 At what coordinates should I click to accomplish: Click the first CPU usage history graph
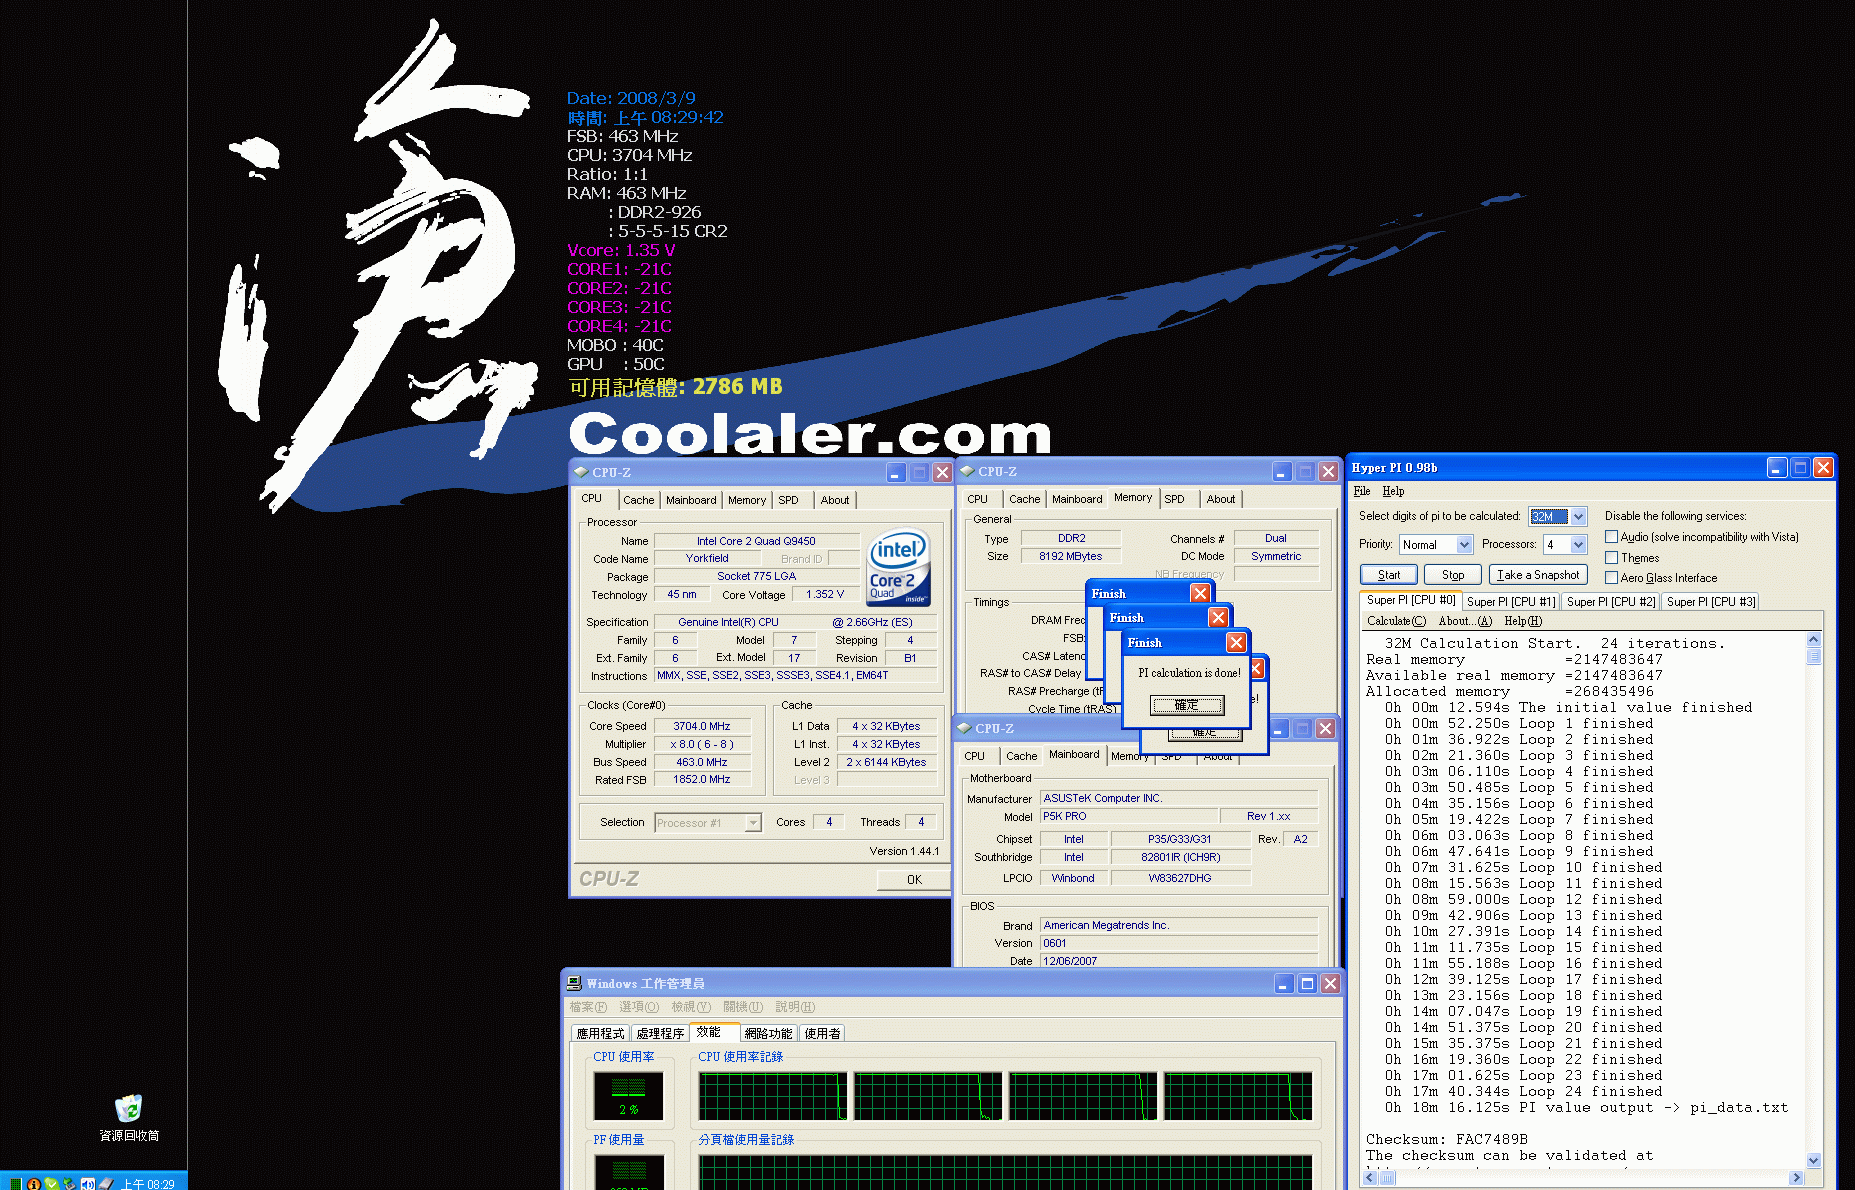(x=773, y=1097)
